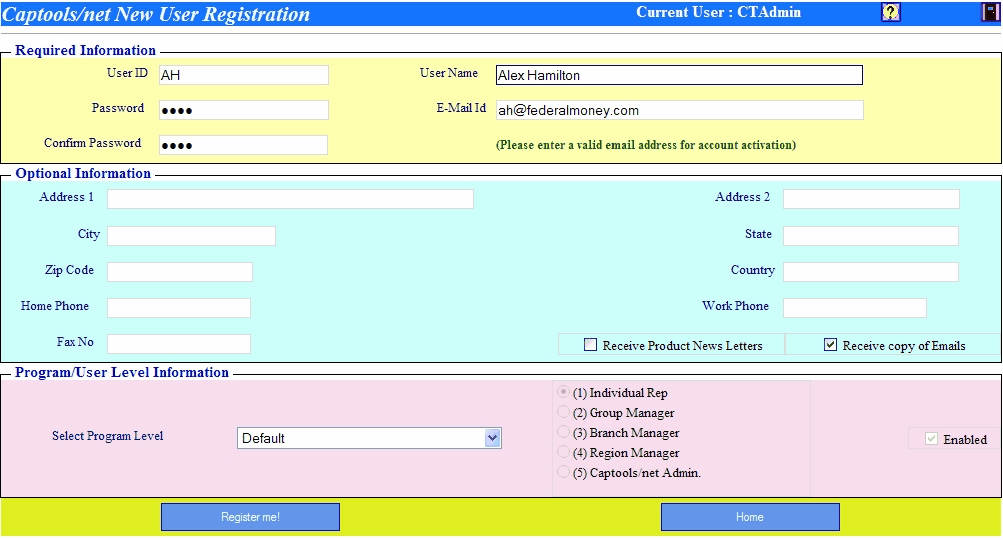
Task: Click the Address 1 input box
Action: pos(290,199)
